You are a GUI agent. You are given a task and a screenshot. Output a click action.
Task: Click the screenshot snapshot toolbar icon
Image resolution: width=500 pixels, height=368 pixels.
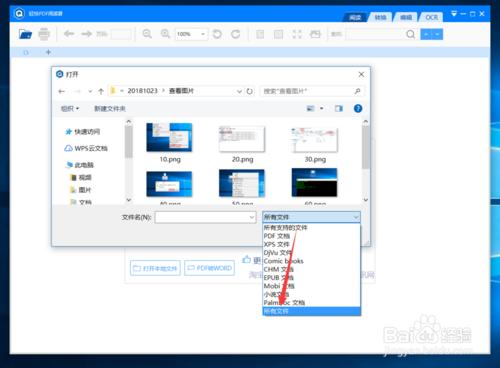pos(315,34)
